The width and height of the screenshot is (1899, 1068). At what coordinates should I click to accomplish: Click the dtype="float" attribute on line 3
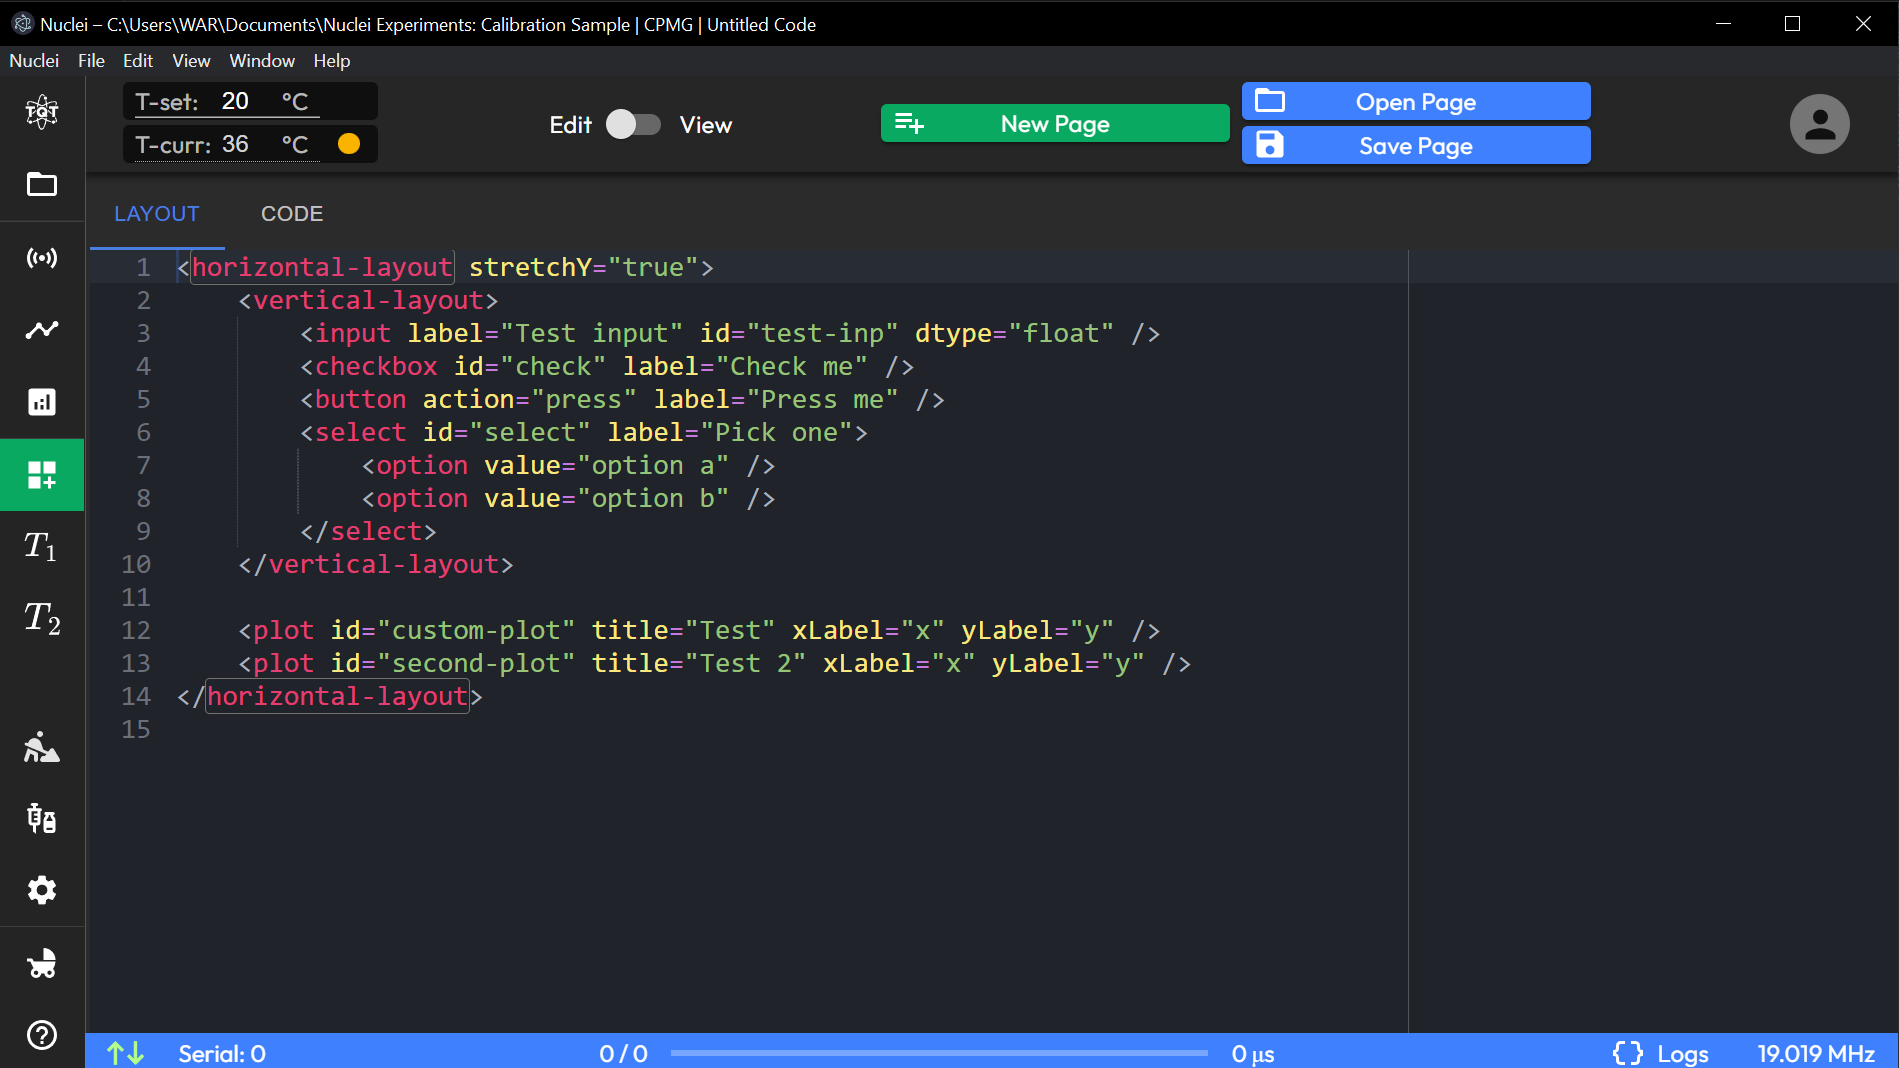pos(1014,333)
